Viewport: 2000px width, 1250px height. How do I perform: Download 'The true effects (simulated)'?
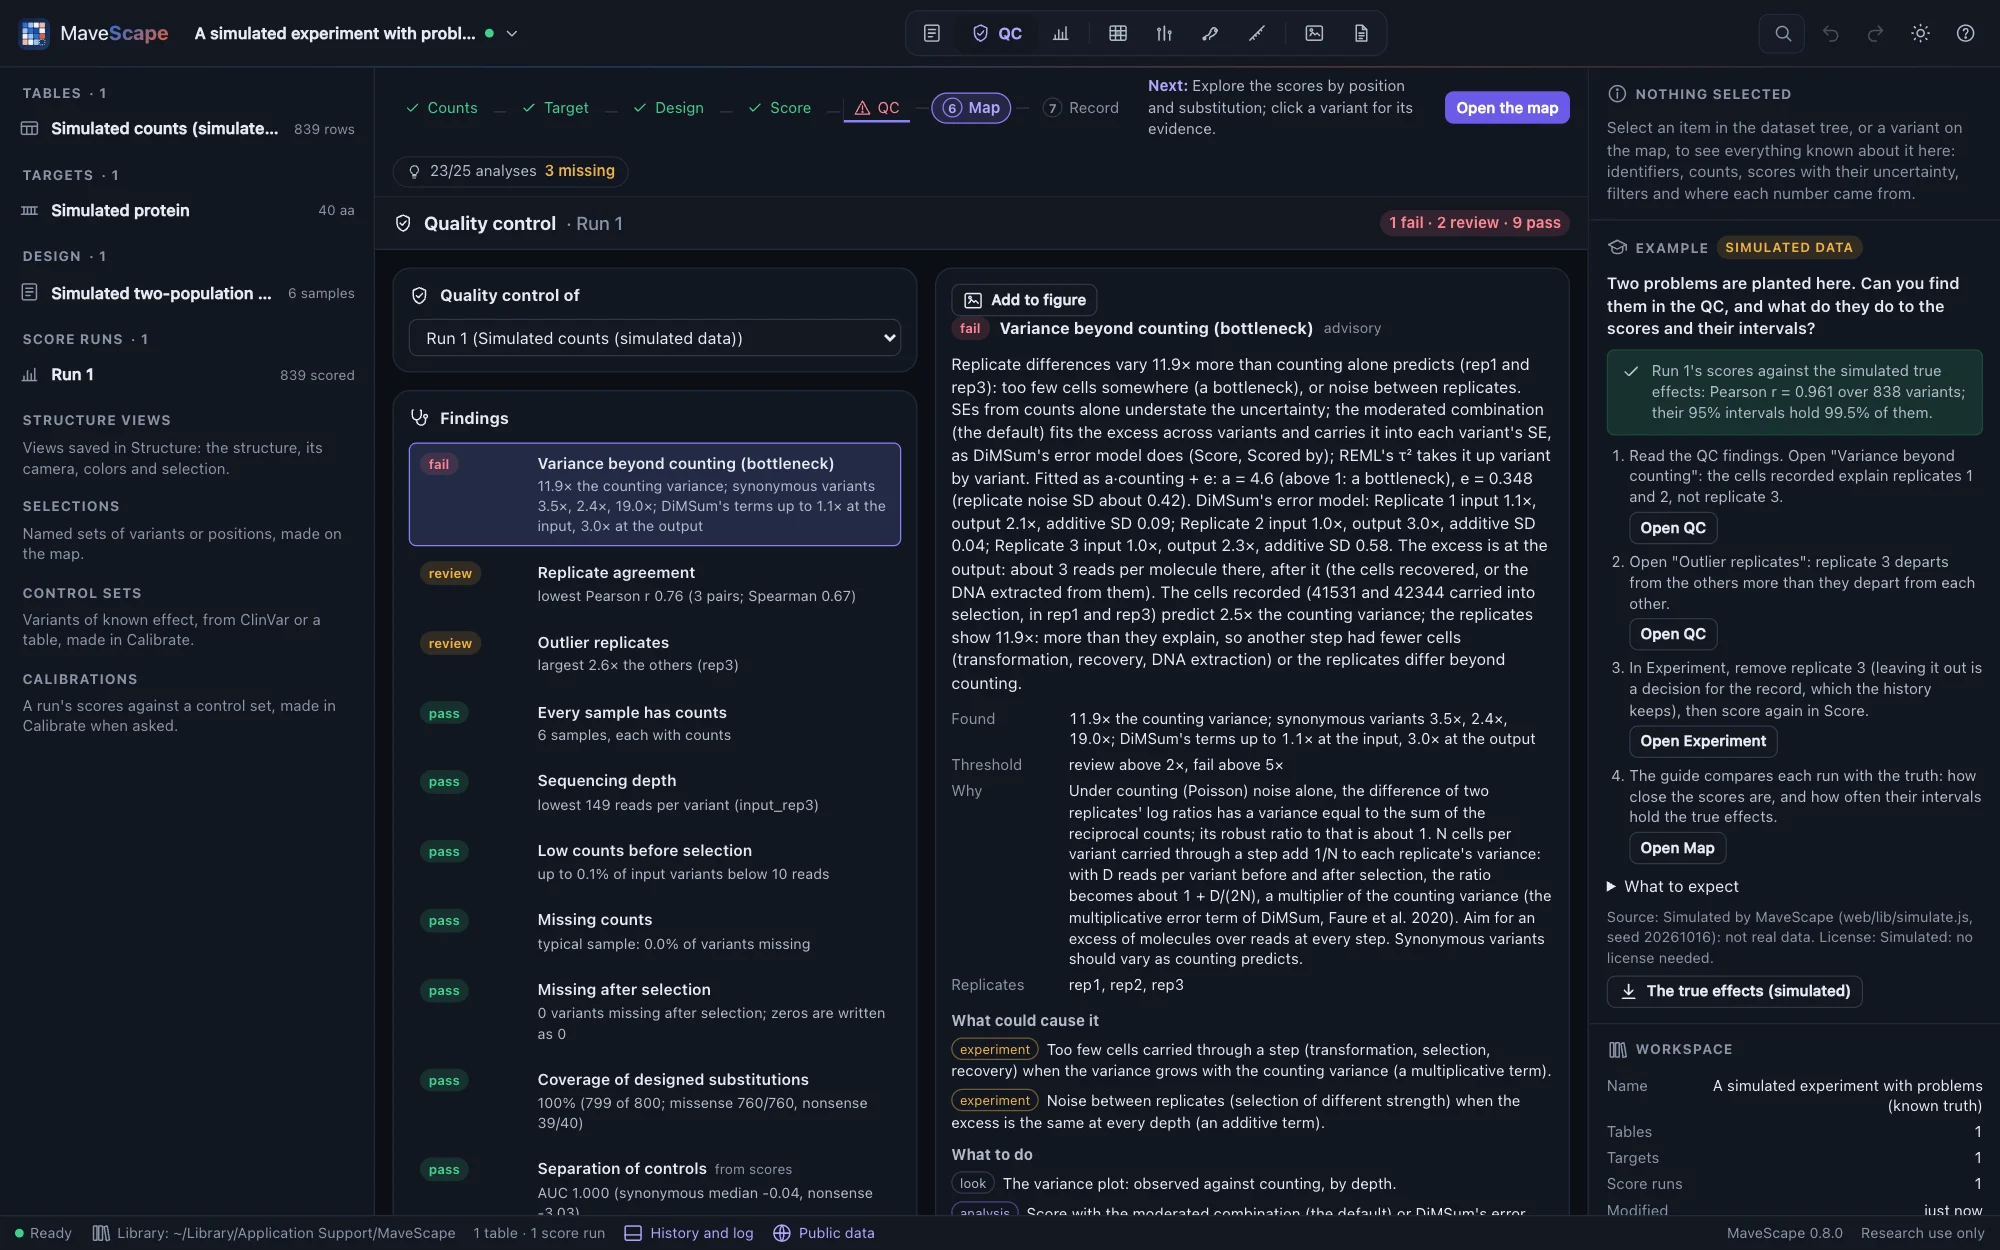pyautogui.click(x=1735, y=991)
